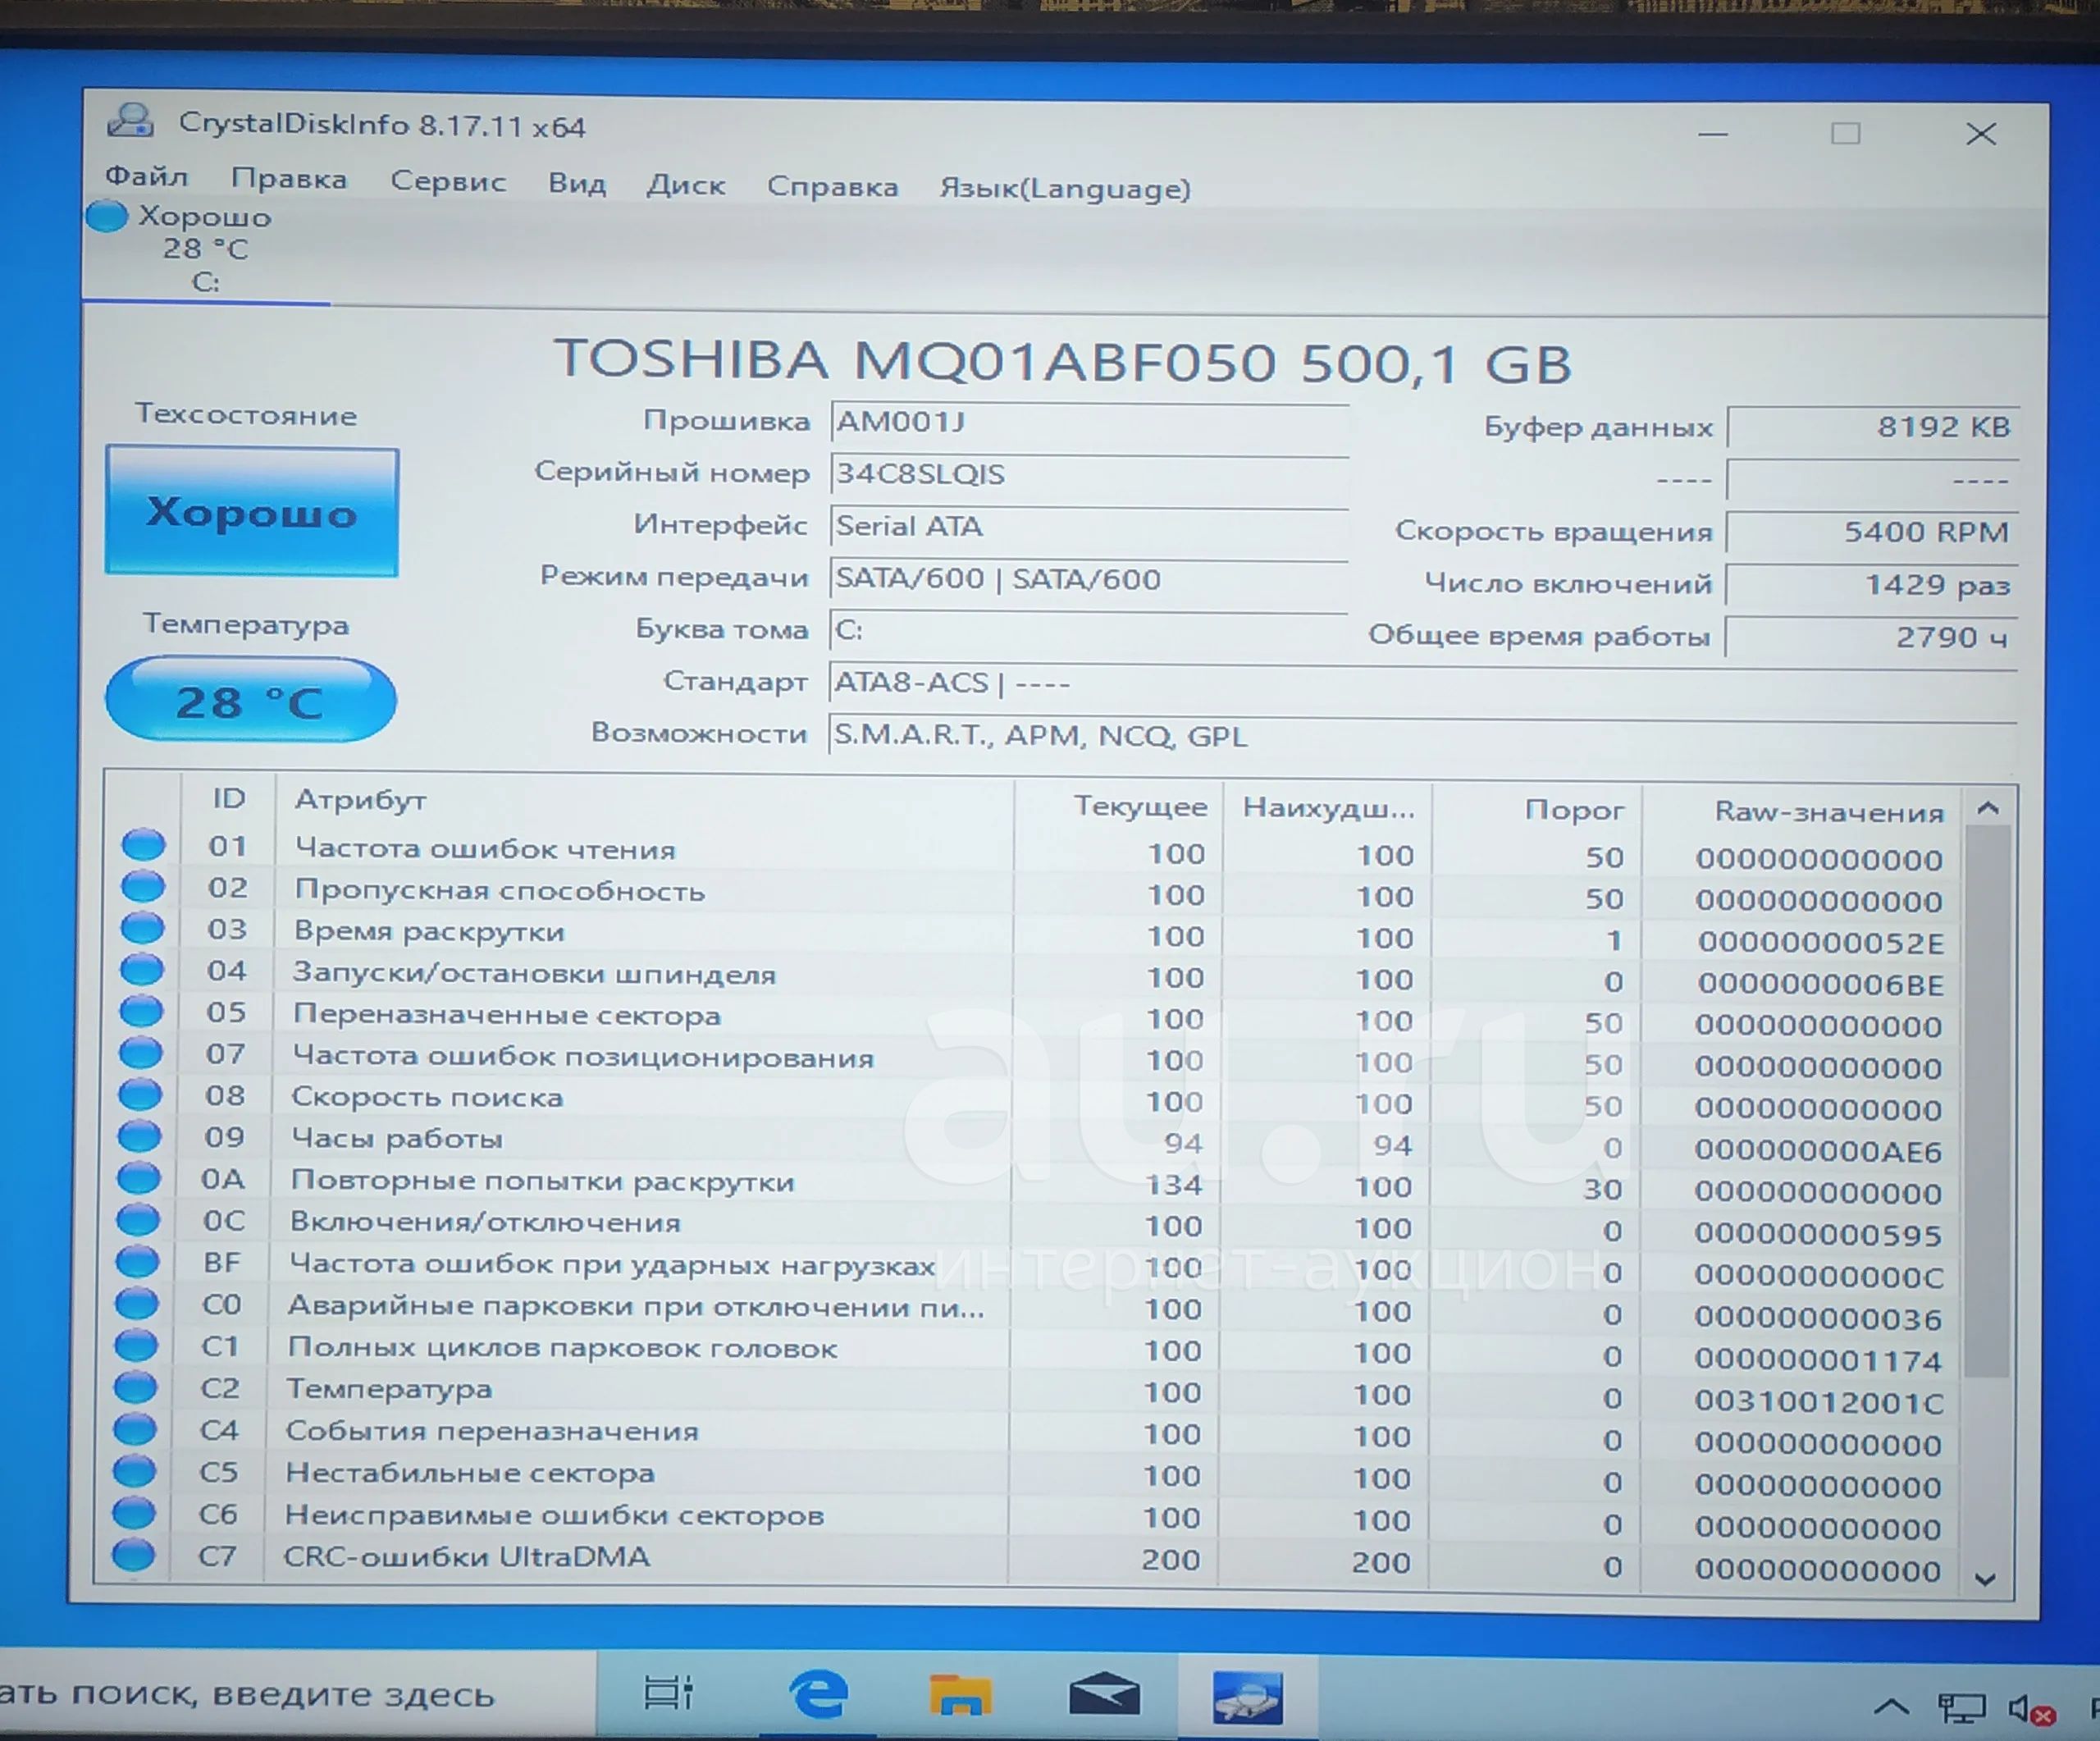This screenshot has height=1741, width=2100.
Task: Open the Файл menu
Action: pyautogui.click(x=146, y=176)
